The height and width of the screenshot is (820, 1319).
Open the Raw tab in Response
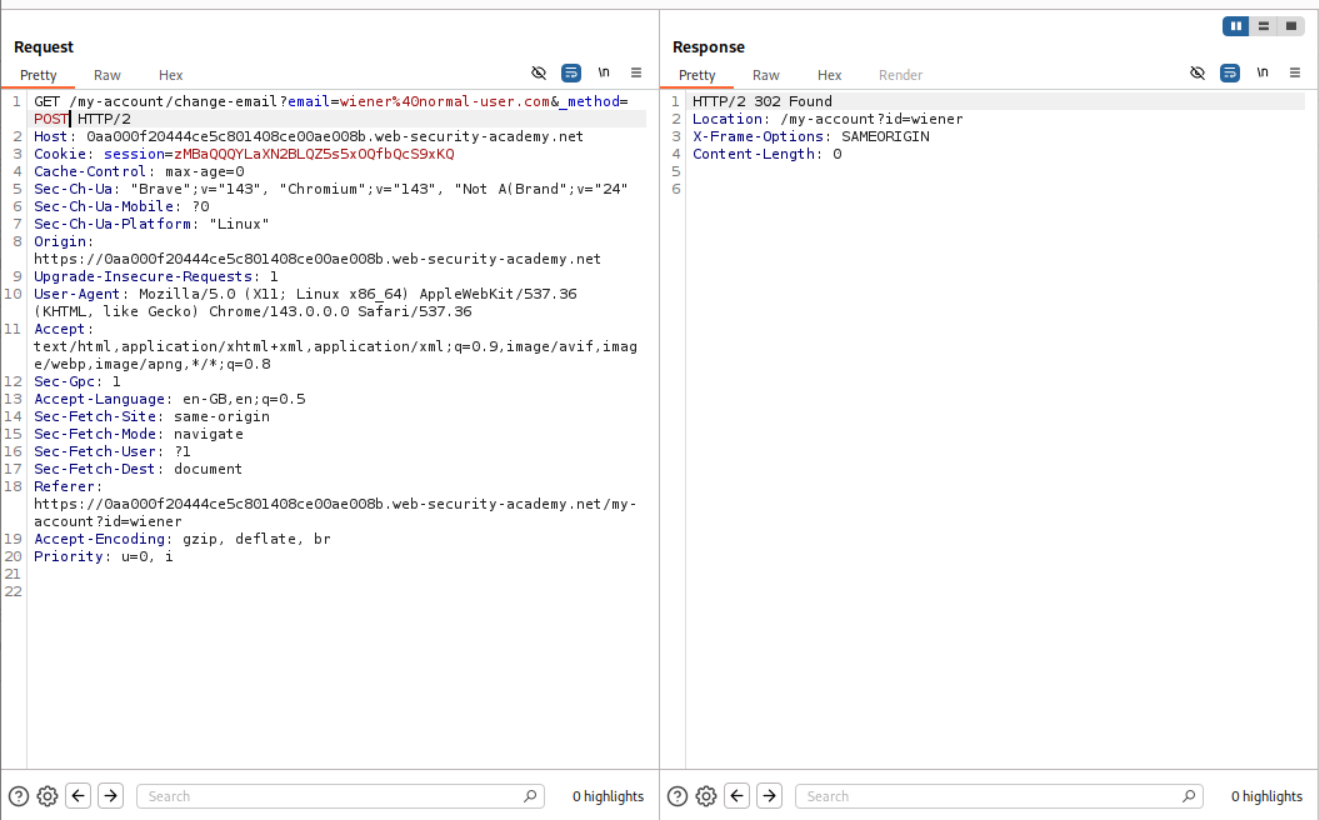766,75
